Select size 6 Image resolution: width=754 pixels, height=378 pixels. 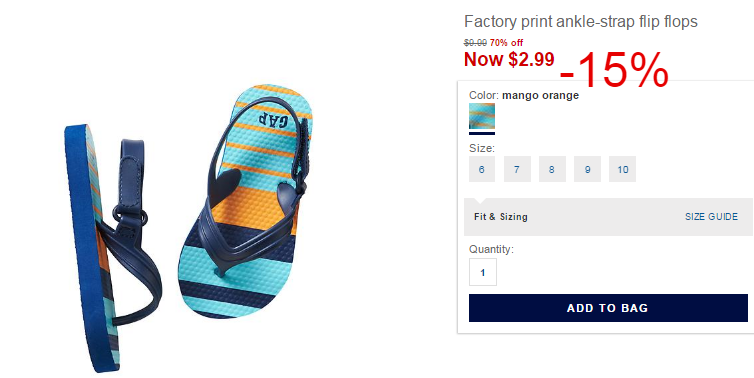point(482,169)
